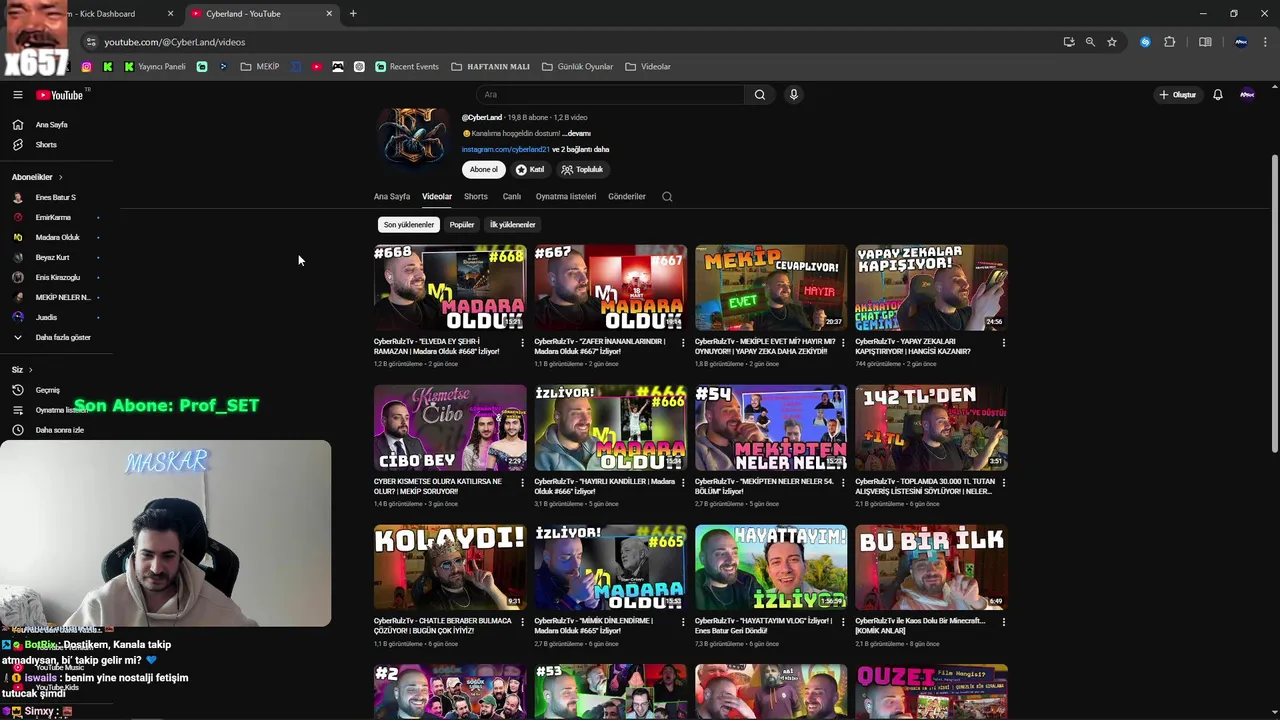This screenshot has width=1280, height=720.
Task: Open Chrome profile avatar
Action: (1241, 42)
